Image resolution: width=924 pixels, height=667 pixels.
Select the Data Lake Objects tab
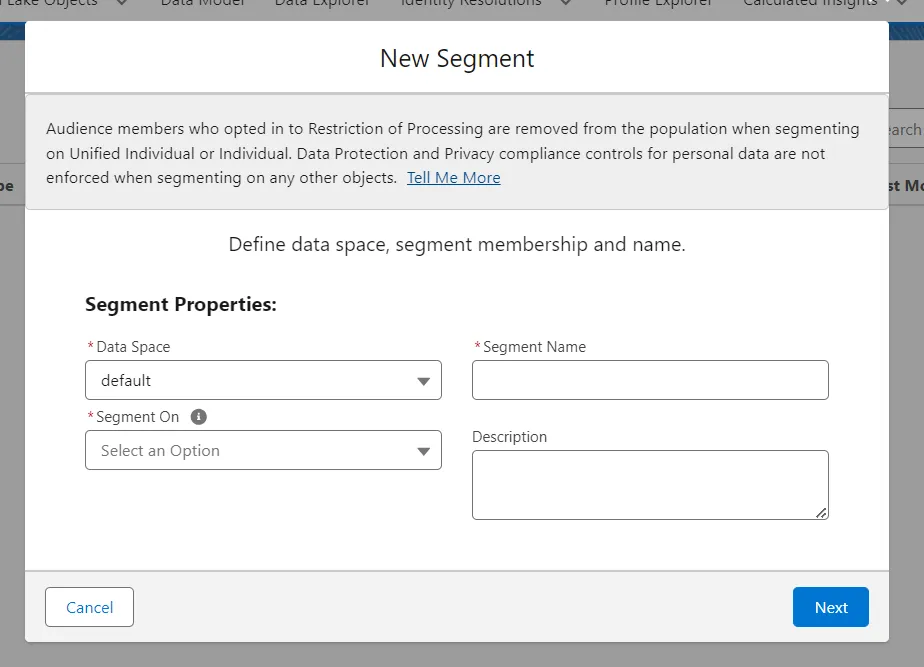click(50, 3)
